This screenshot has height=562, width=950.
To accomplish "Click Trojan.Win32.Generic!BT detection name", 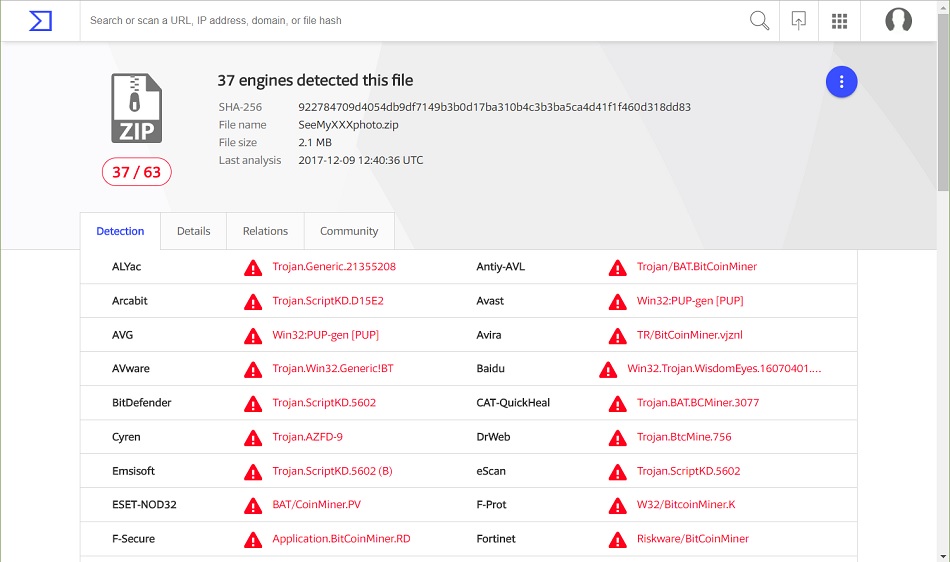I will click(x=333, y=368).
